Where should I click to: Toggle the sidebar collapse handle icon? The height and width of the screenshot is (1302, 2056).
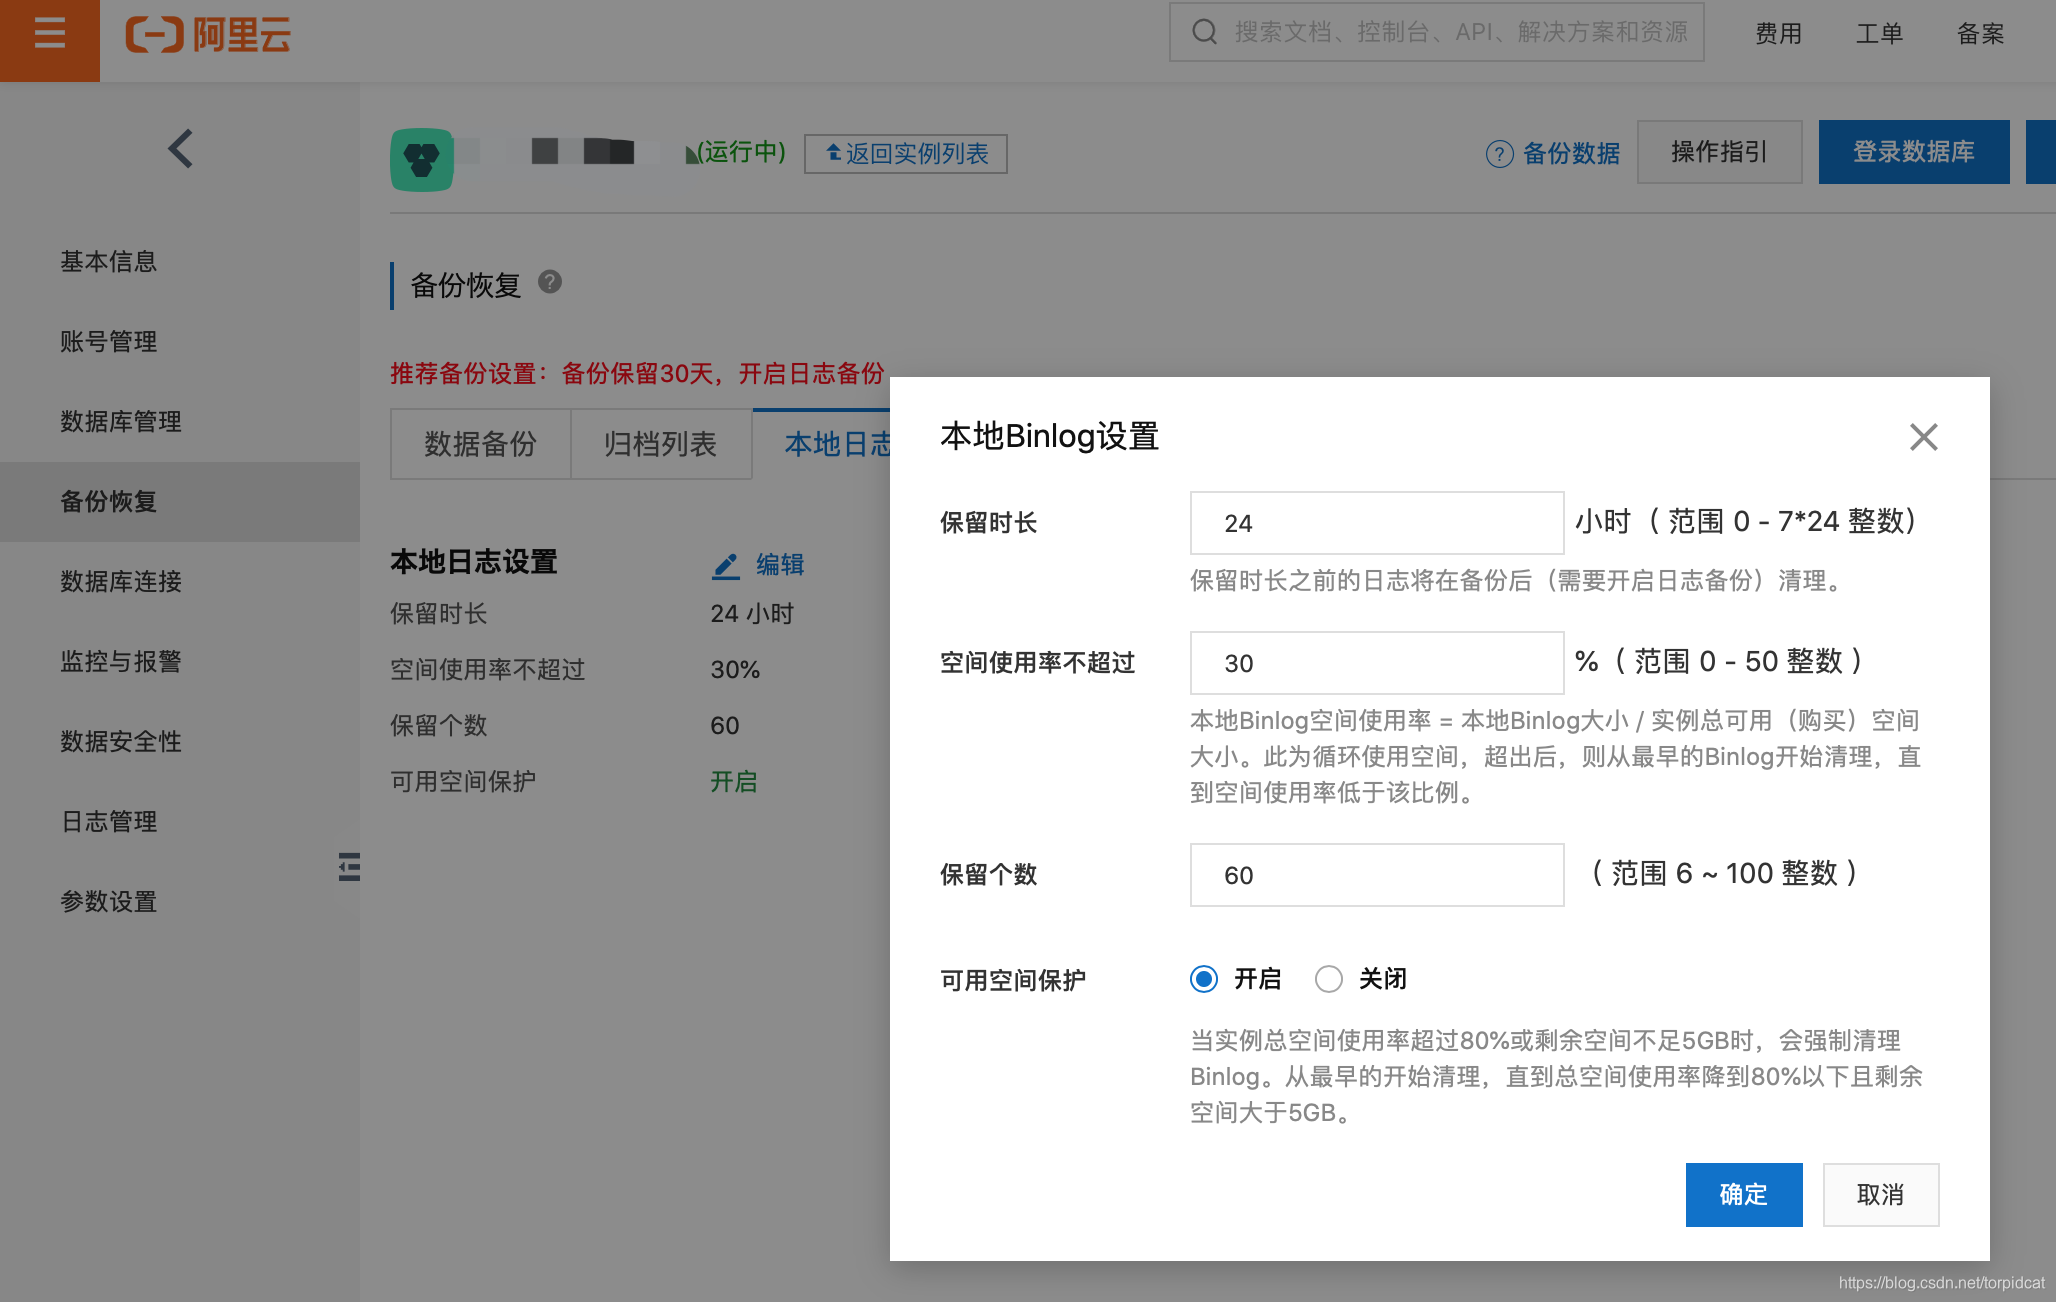pos(349,866)
